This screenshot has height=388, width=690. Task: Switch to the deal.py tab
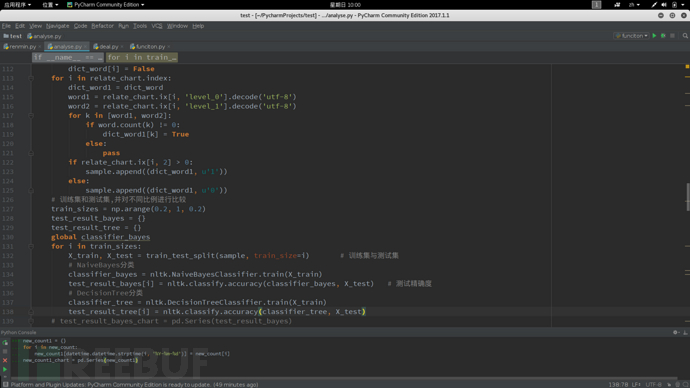tap(108, 47)
